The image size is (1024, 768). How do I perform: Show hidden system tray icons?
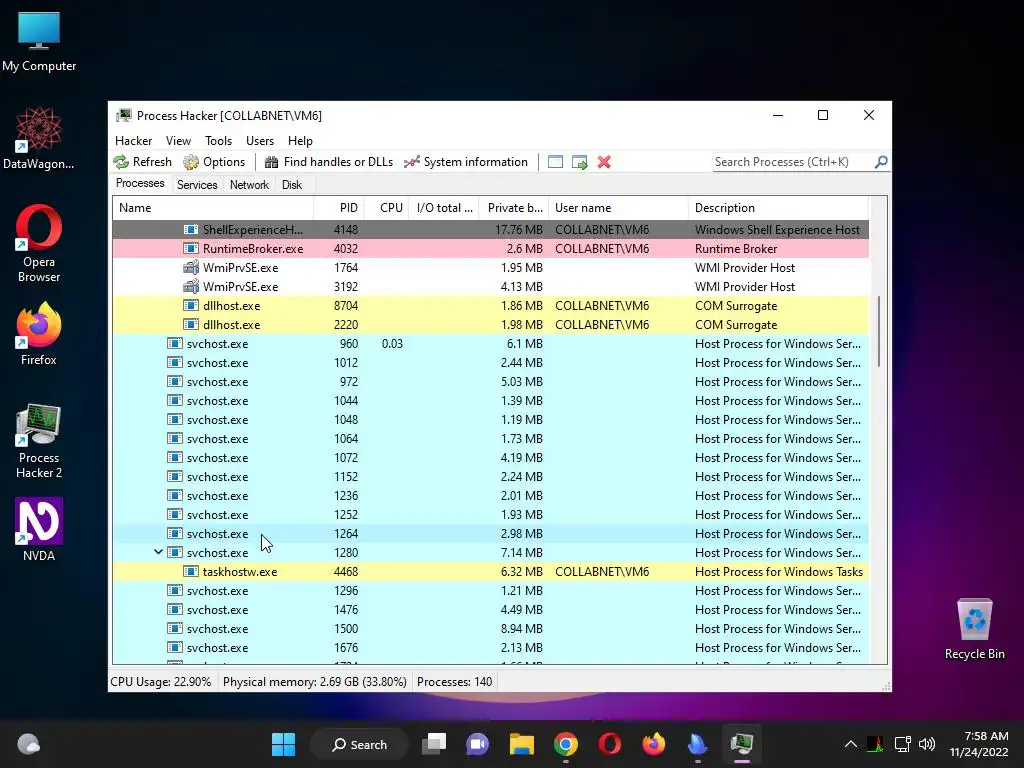(850, 744)
